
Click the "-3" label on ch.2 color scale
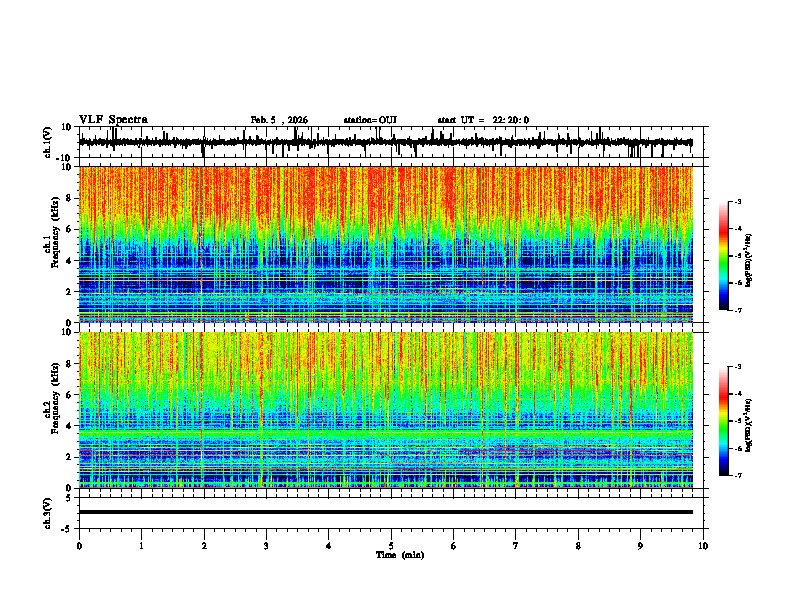click(737, 367)
